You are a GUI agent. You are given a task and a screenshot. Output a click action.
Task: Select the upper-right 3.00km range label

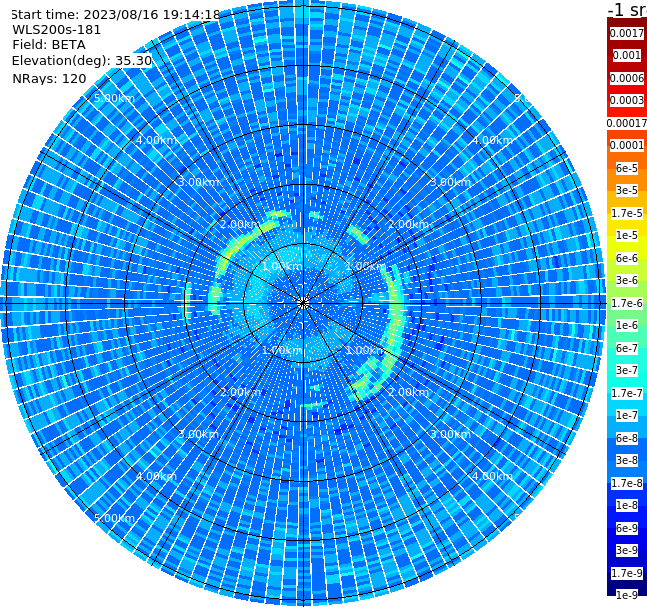pyautogui.click(x=451, y=182)
